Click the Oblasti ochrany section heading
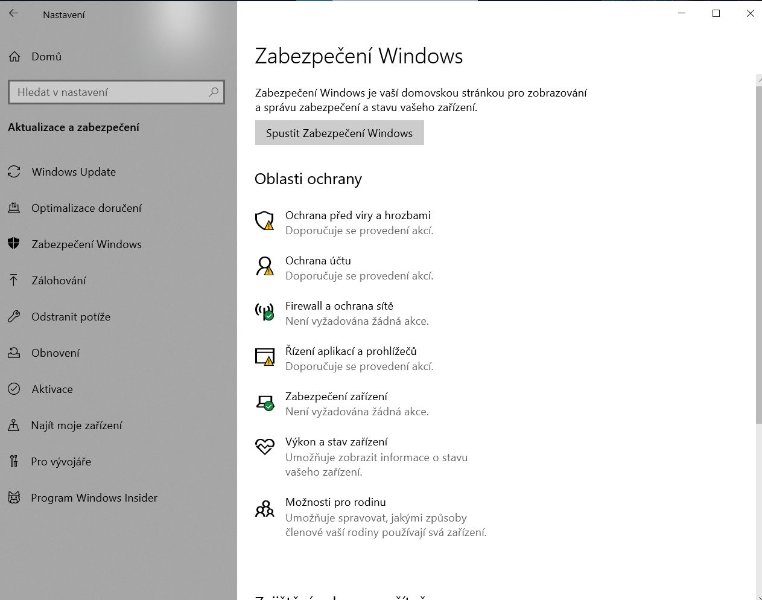The width and height of the screenshot is (762, 600). [x=308, y=179]
